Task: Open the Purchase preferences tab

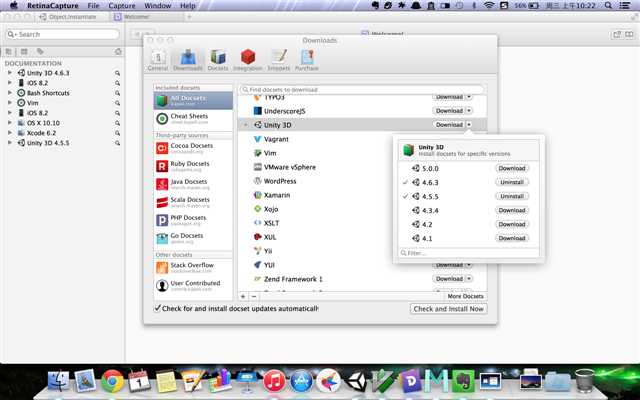Action: [x=307, y=60]
